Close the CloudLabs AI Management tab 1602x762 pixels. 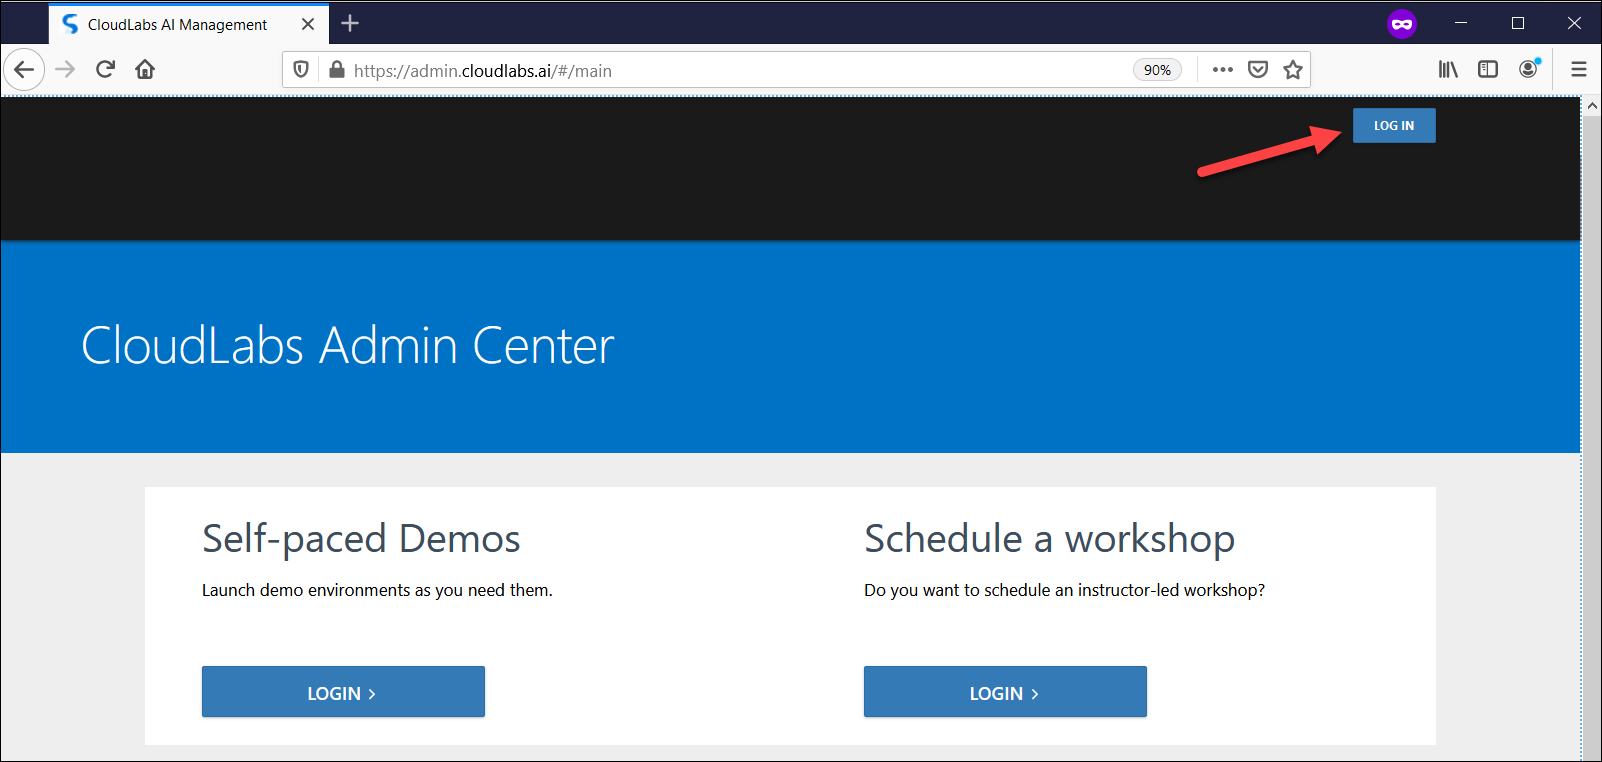pos(308,24)
